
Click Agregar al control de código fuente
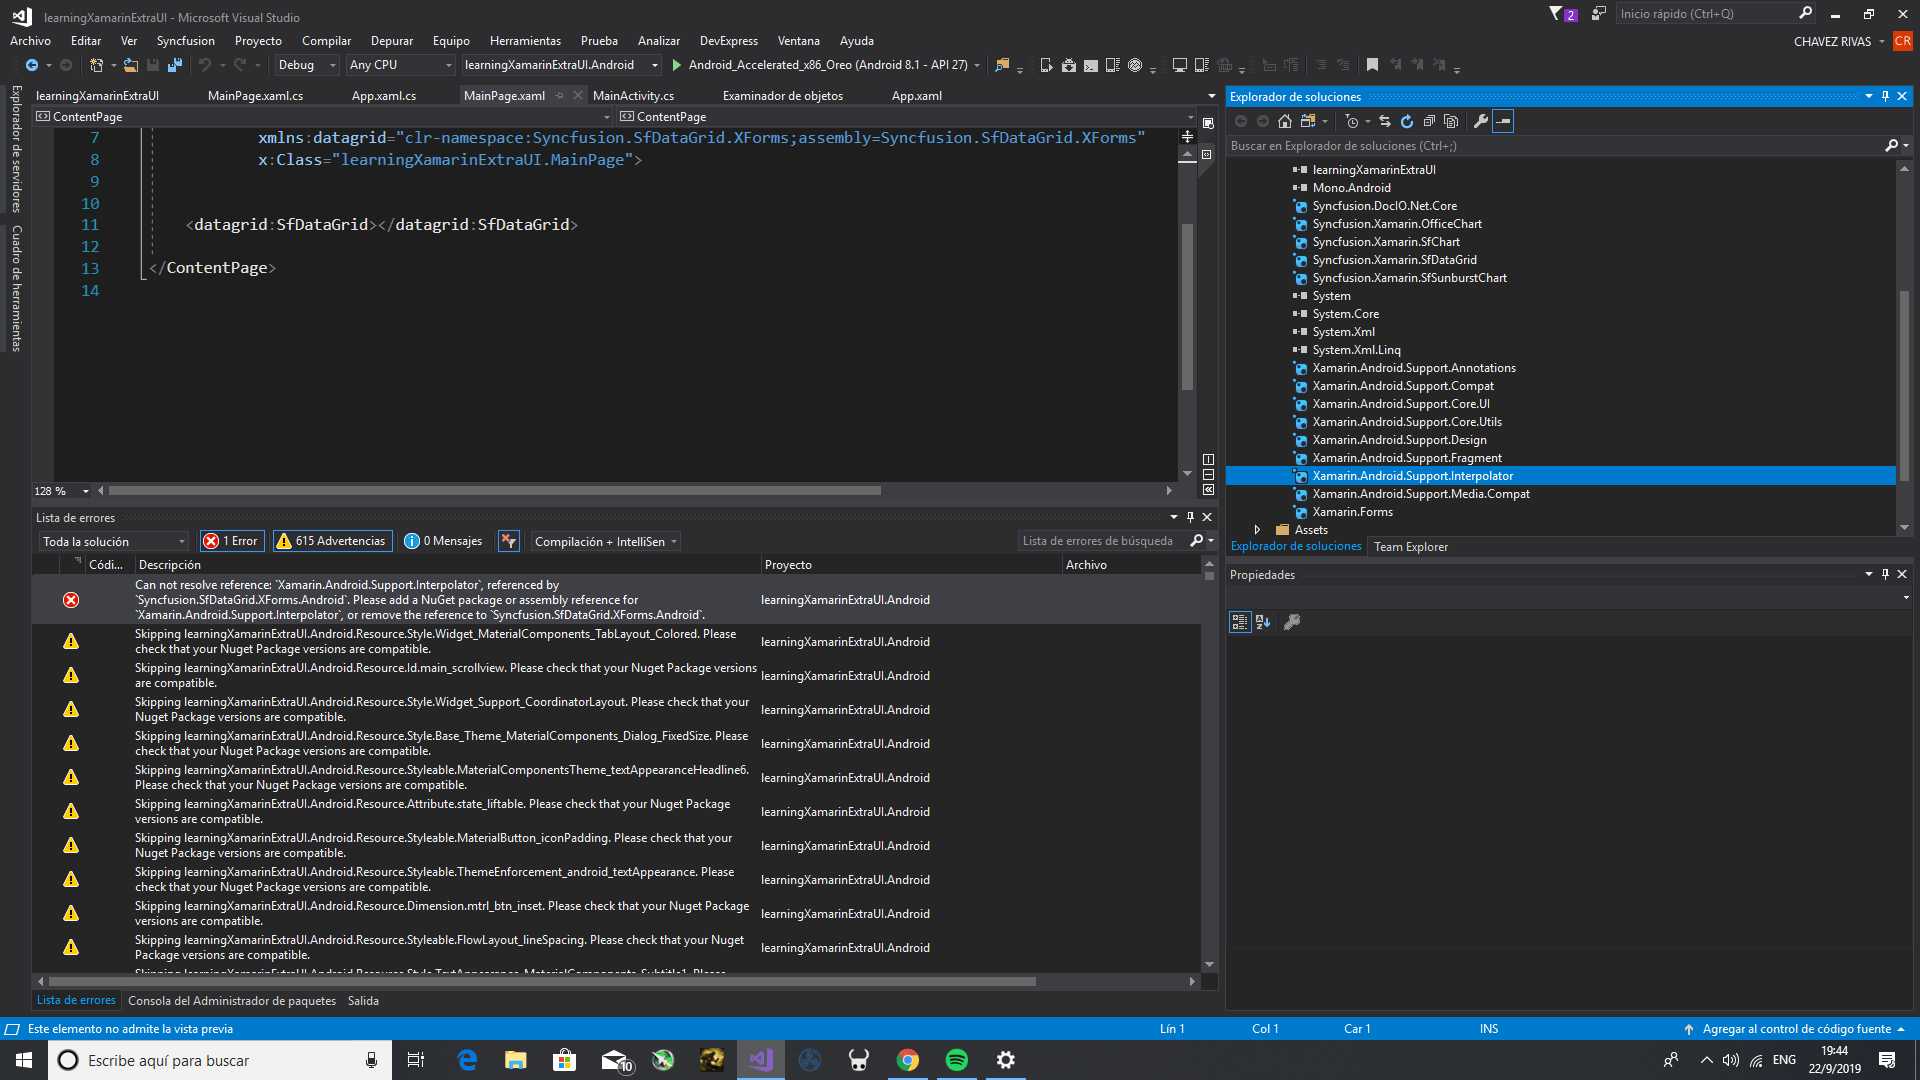pyautogui.click(x=1796, y=1029)
